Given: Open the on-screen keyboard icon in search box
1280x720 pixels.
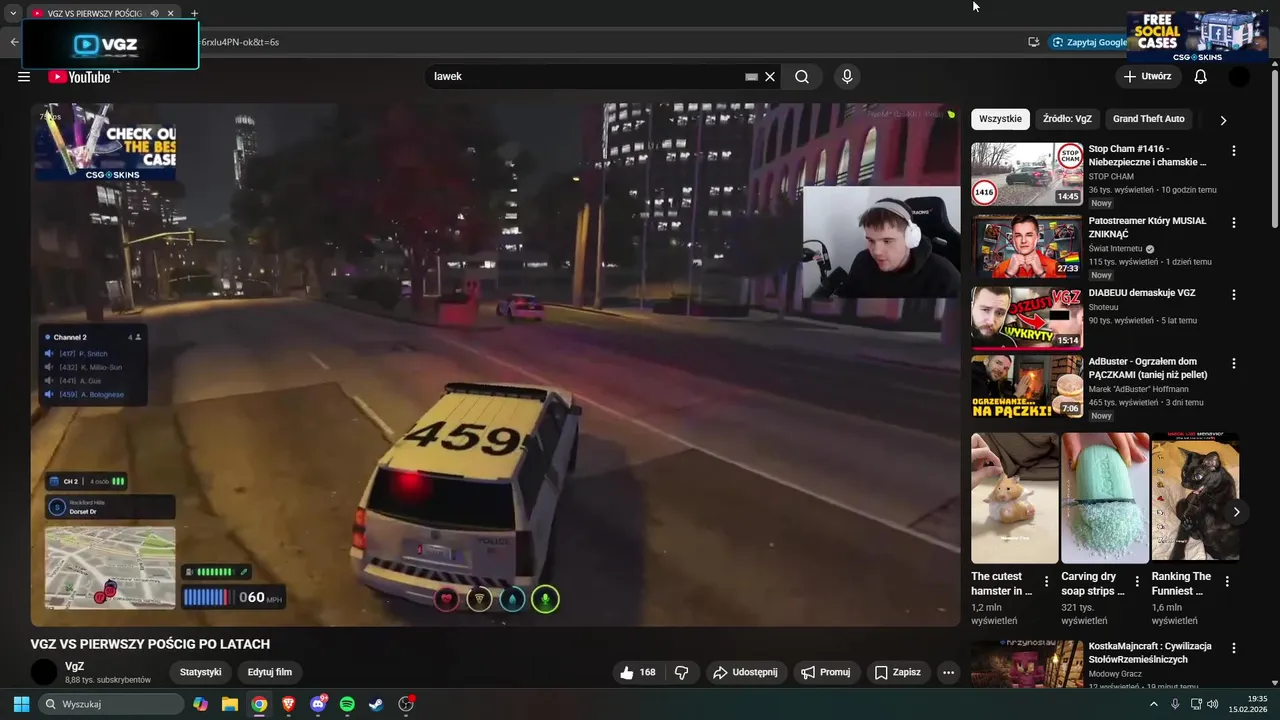Looking at the screenshot, I should click(x=752, y=77).
